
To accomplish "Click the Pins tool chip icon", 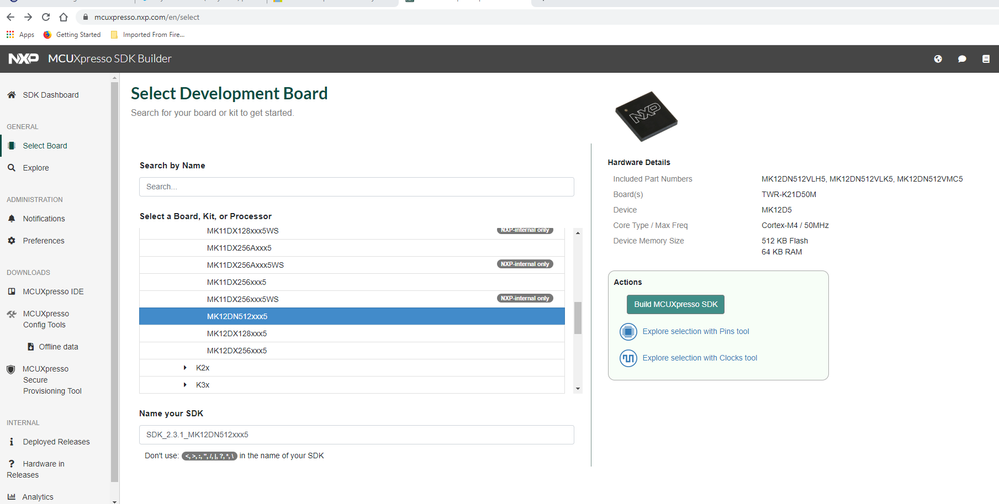I will tap(628, 331).
